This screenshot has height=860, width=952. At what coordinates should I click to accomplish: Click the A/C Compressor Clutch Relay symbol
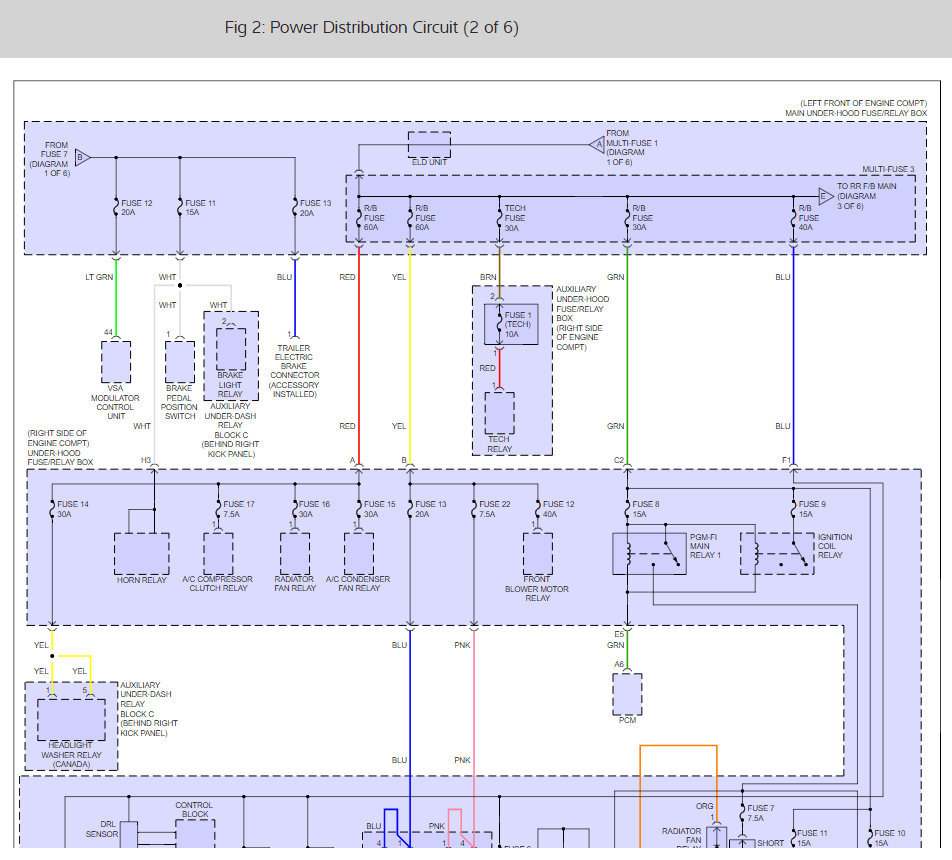click(x=218, y=553)
